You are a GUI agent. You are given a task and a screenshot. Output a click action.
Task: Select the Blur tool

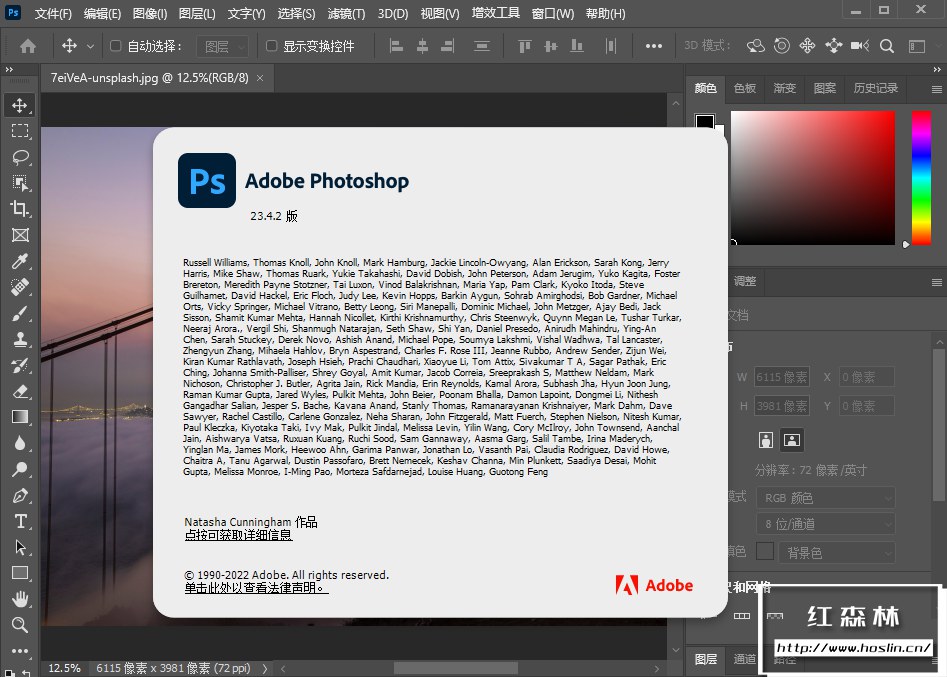(20, 443)
